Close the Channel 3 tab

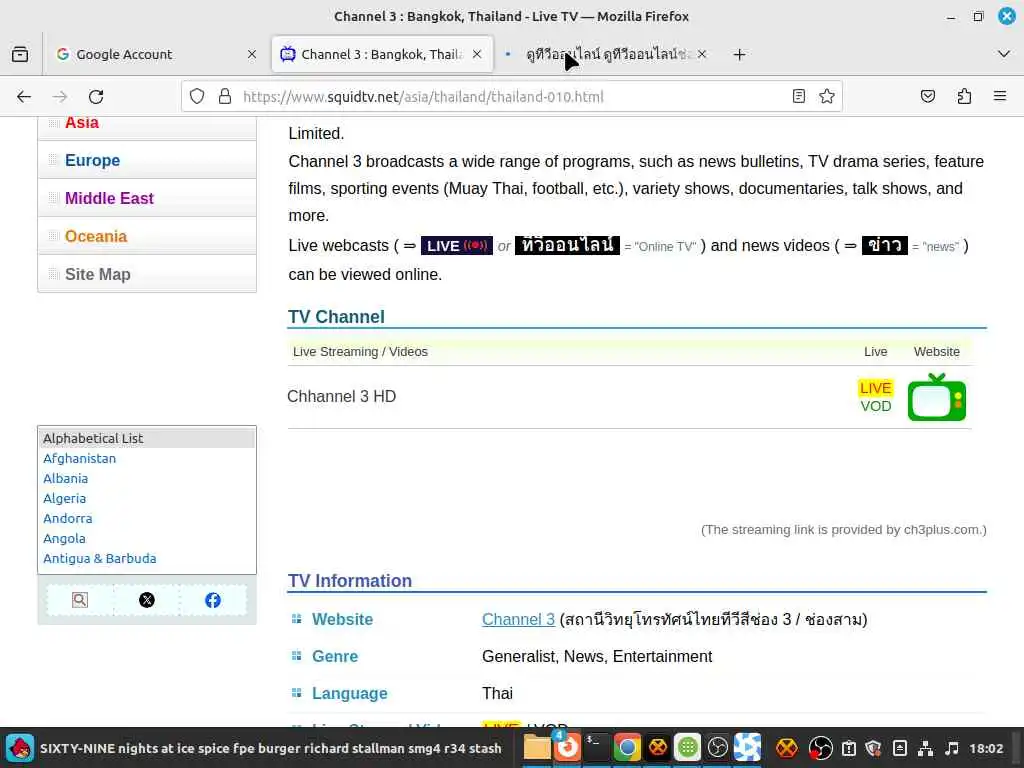tap(477, 54)
